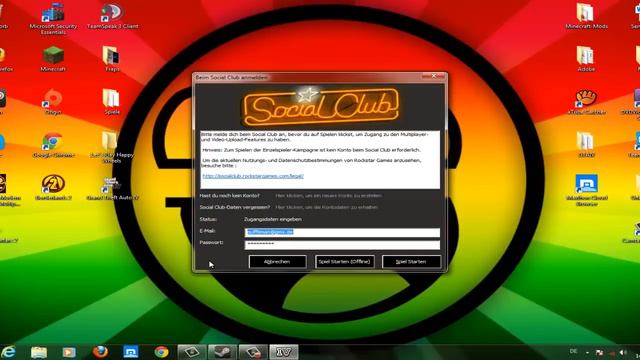Launch the Origin desktop shortcut
Screen dimensions: 640x360
[53, 102]
